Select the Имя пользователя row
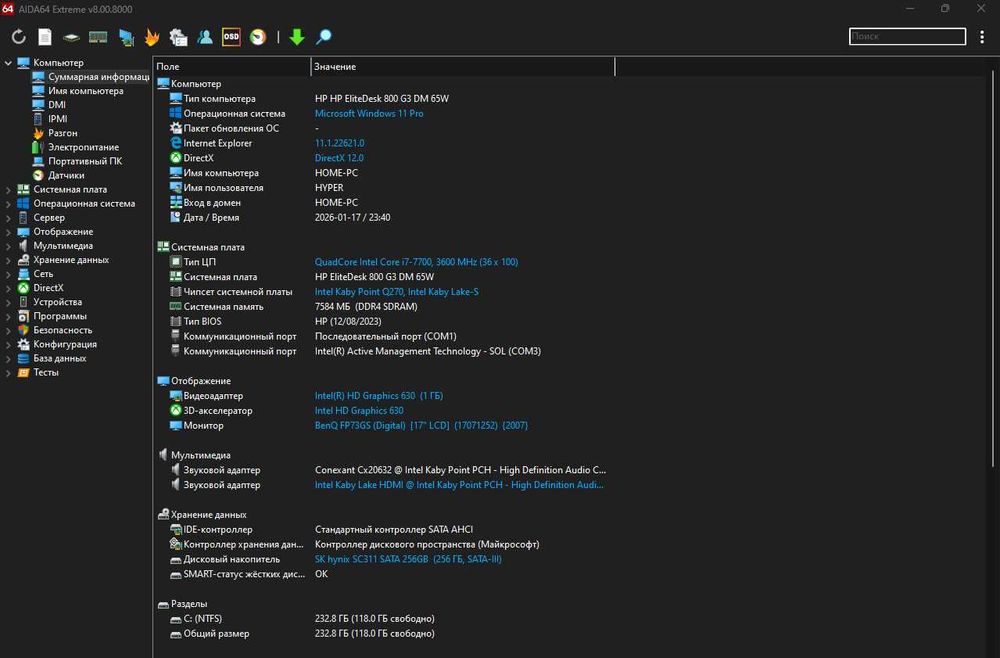The width and height of the screenshot is (1000, 658). click(x=385, y=187)
